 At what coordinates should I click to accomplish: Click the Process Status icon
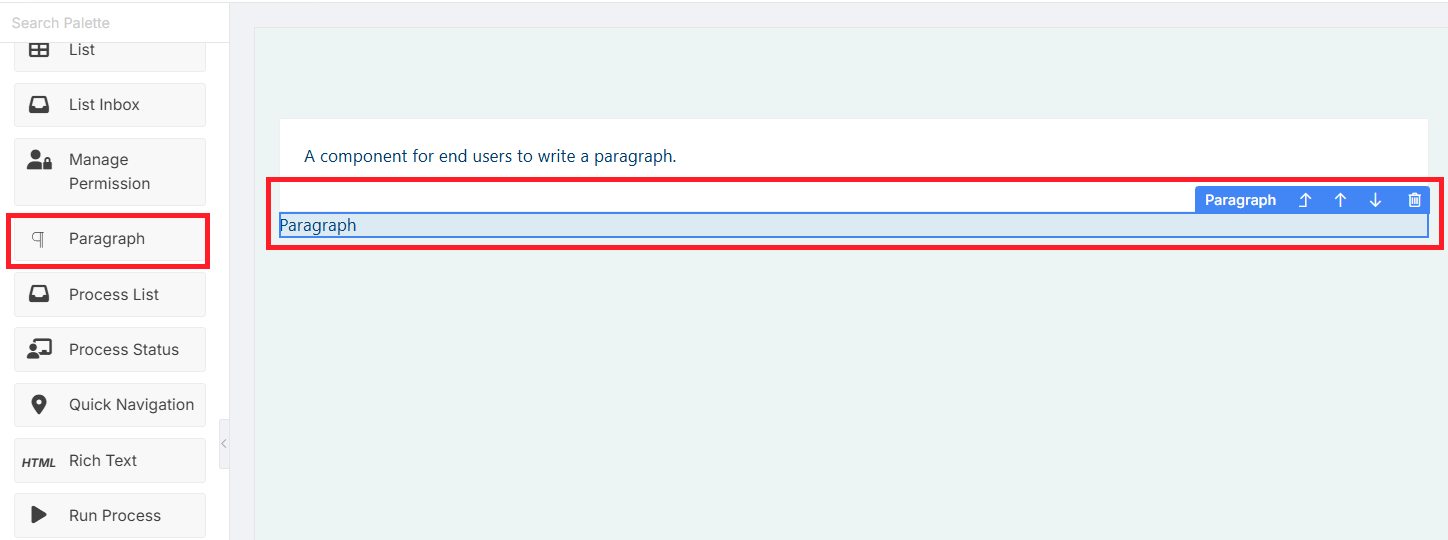tap(39, 349)
